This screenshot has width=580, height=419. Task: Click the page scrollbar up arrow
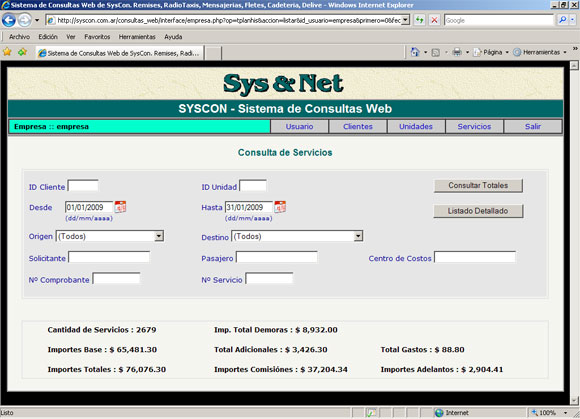[574, 65]
